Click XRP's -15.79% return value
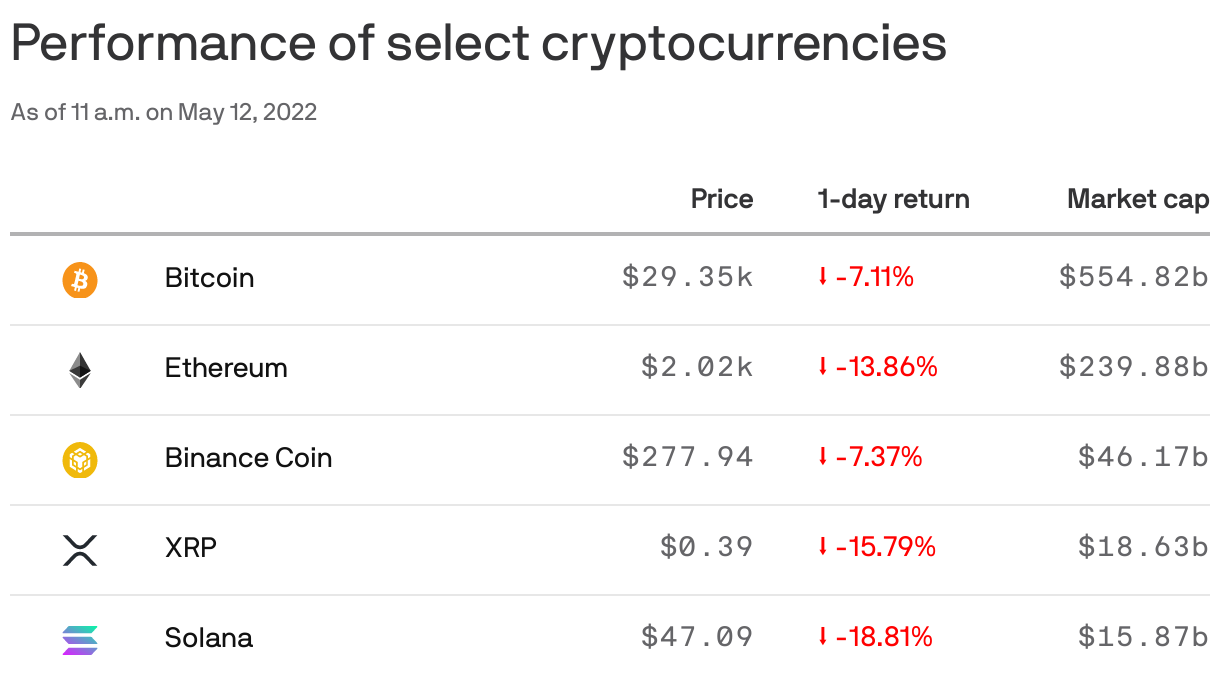This screenshot has height=694, width=1220. coord(885,547)
